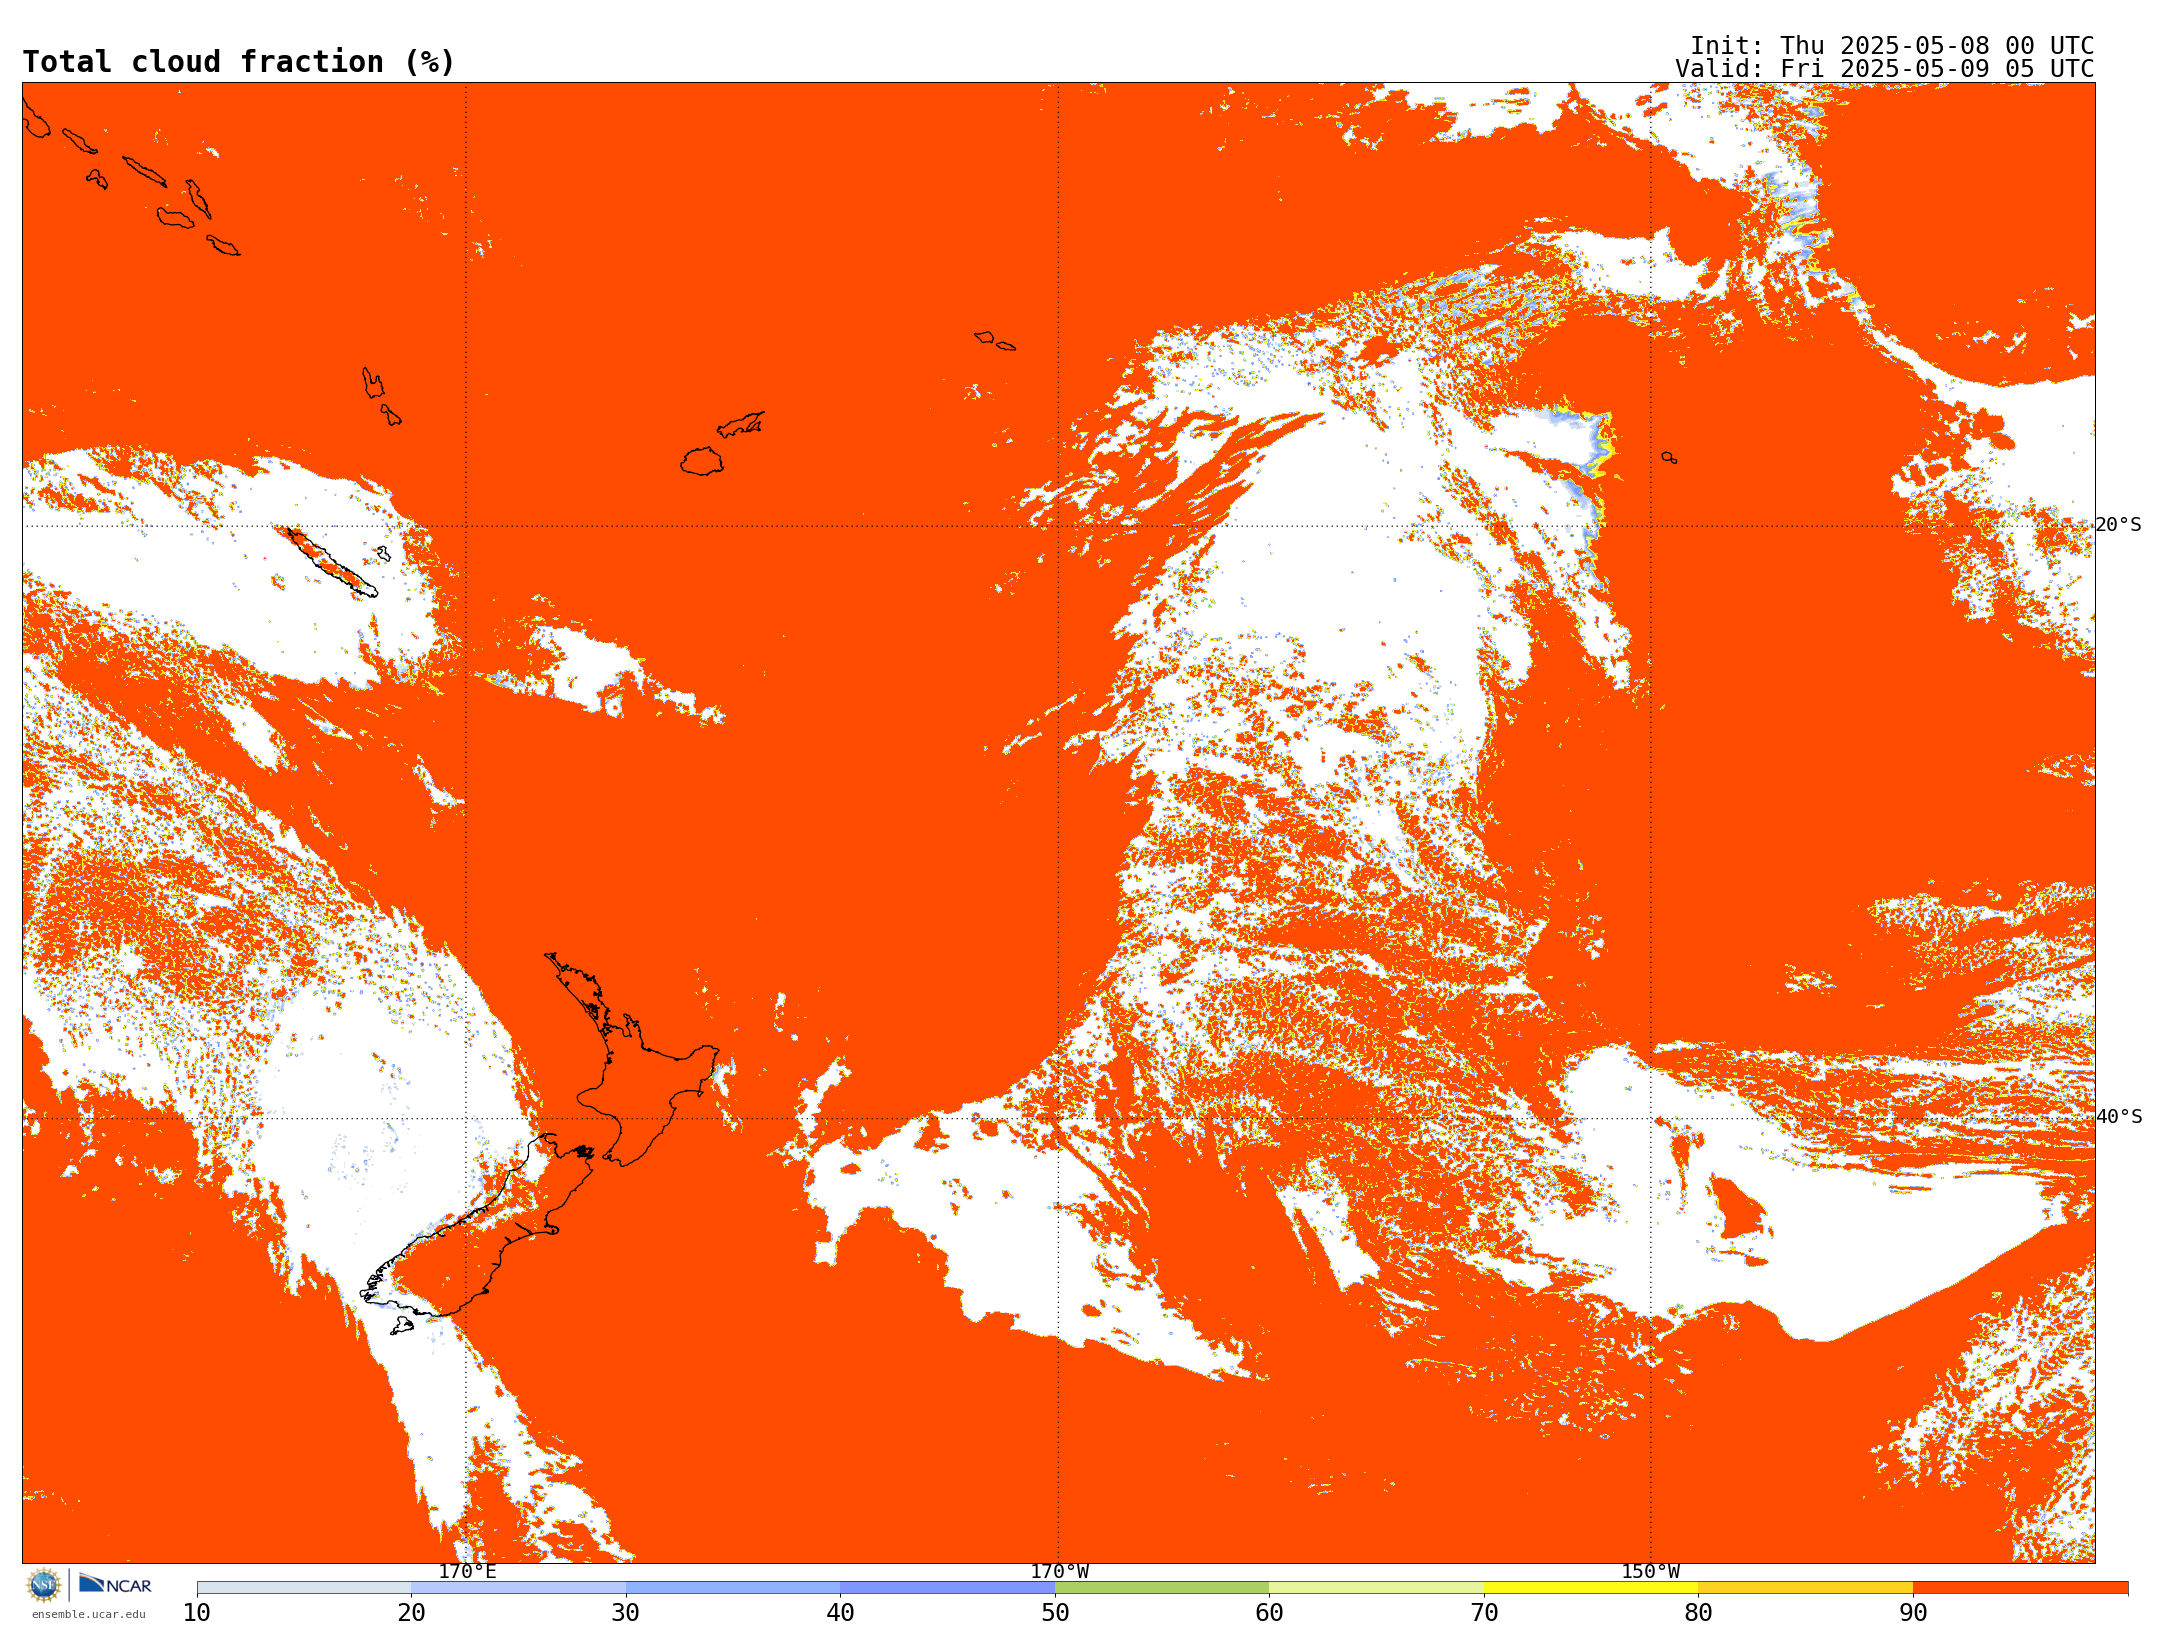This screenshot has height=1626, width=2160.
Task: Click the 'Total cloud fraction (%)' title
Action: click(239, 62)
